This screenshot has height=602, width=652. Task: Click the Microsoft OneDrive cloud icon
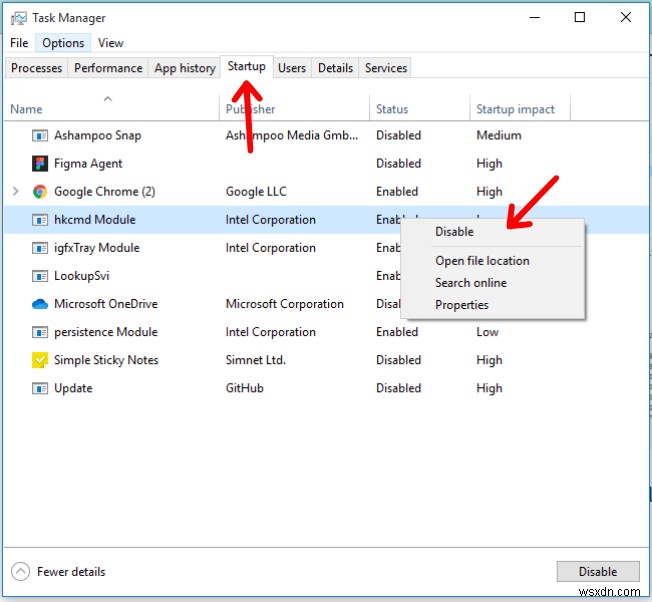(x=40, y=304)
